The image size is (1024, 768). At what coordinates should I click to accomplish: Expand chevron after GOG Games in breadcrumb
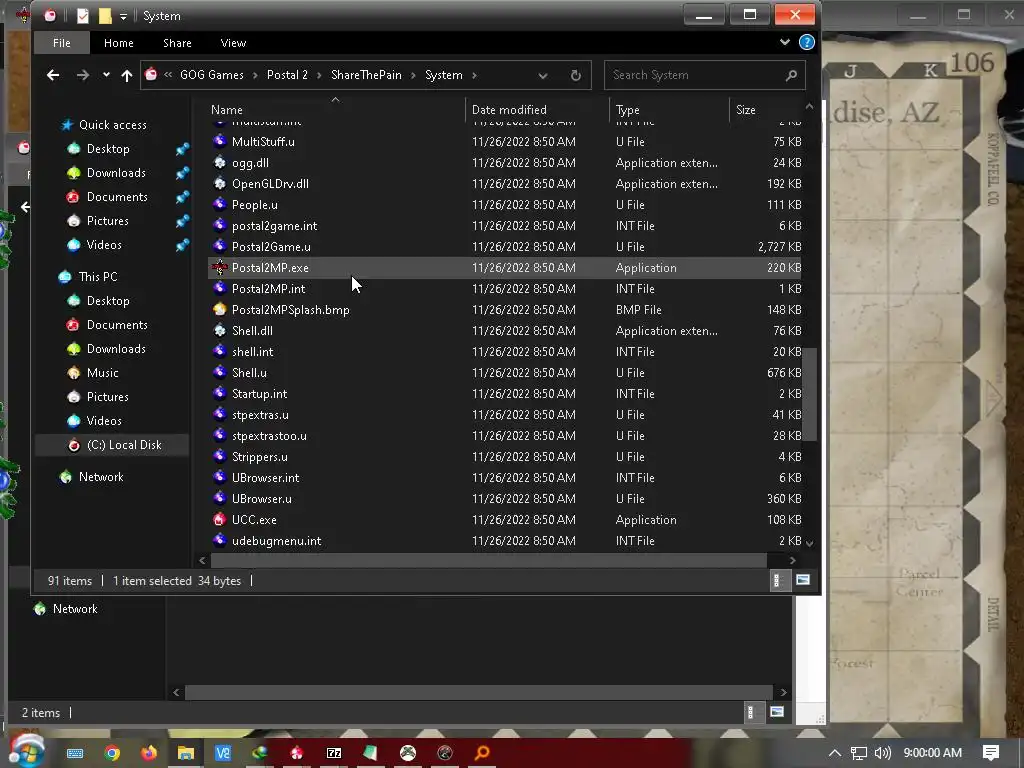(255, 75)
